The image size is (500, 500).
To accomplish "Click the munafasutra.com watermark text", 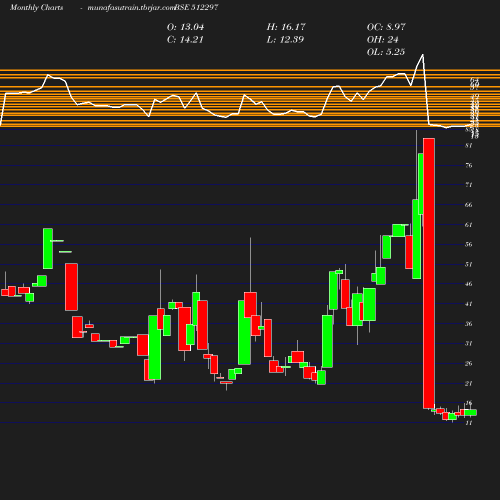I will click(131, 8).
